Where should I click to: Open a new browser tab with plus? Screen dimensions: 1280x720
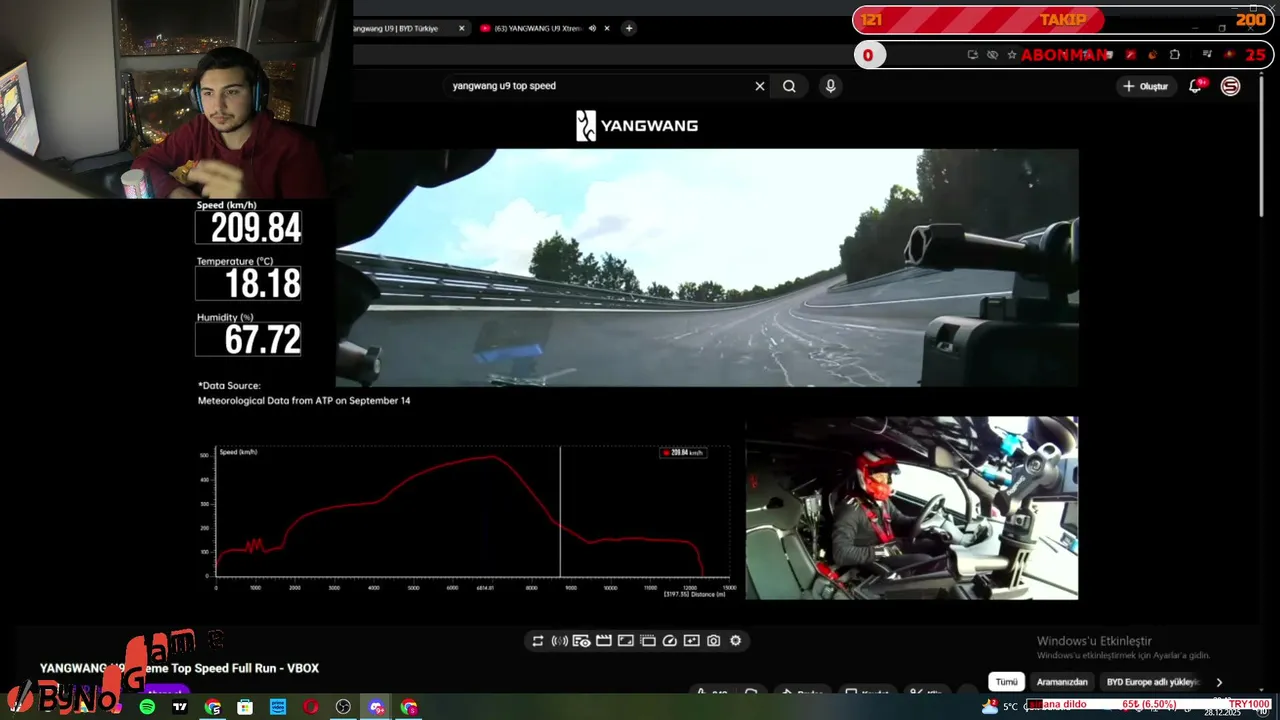(629, 28)
